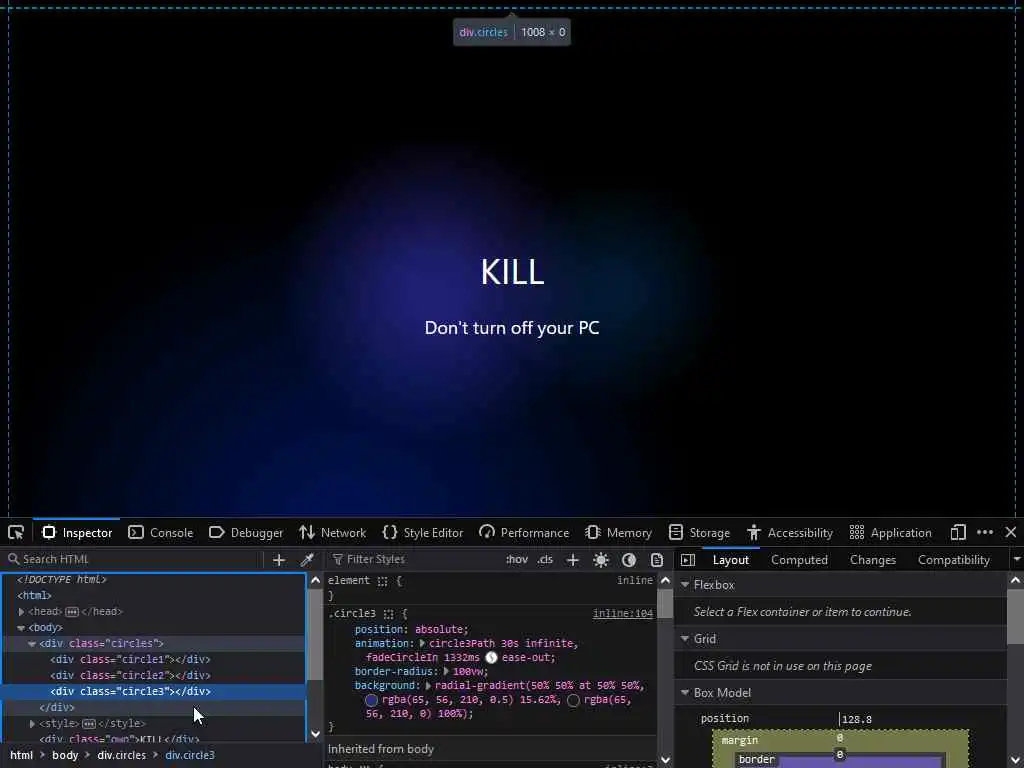The image size is (1024, 768).
Task: Click the head element ellipsis badge
Action: (72, 612)
